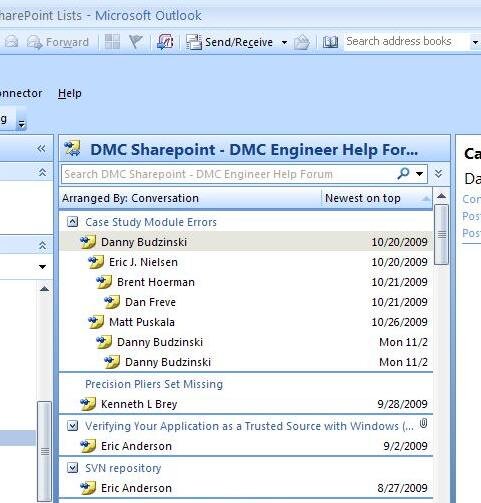This screenshot has width=481, height=503.
Task: Open the Send/Receive dropdown arrow
Action: coord(284,43)
